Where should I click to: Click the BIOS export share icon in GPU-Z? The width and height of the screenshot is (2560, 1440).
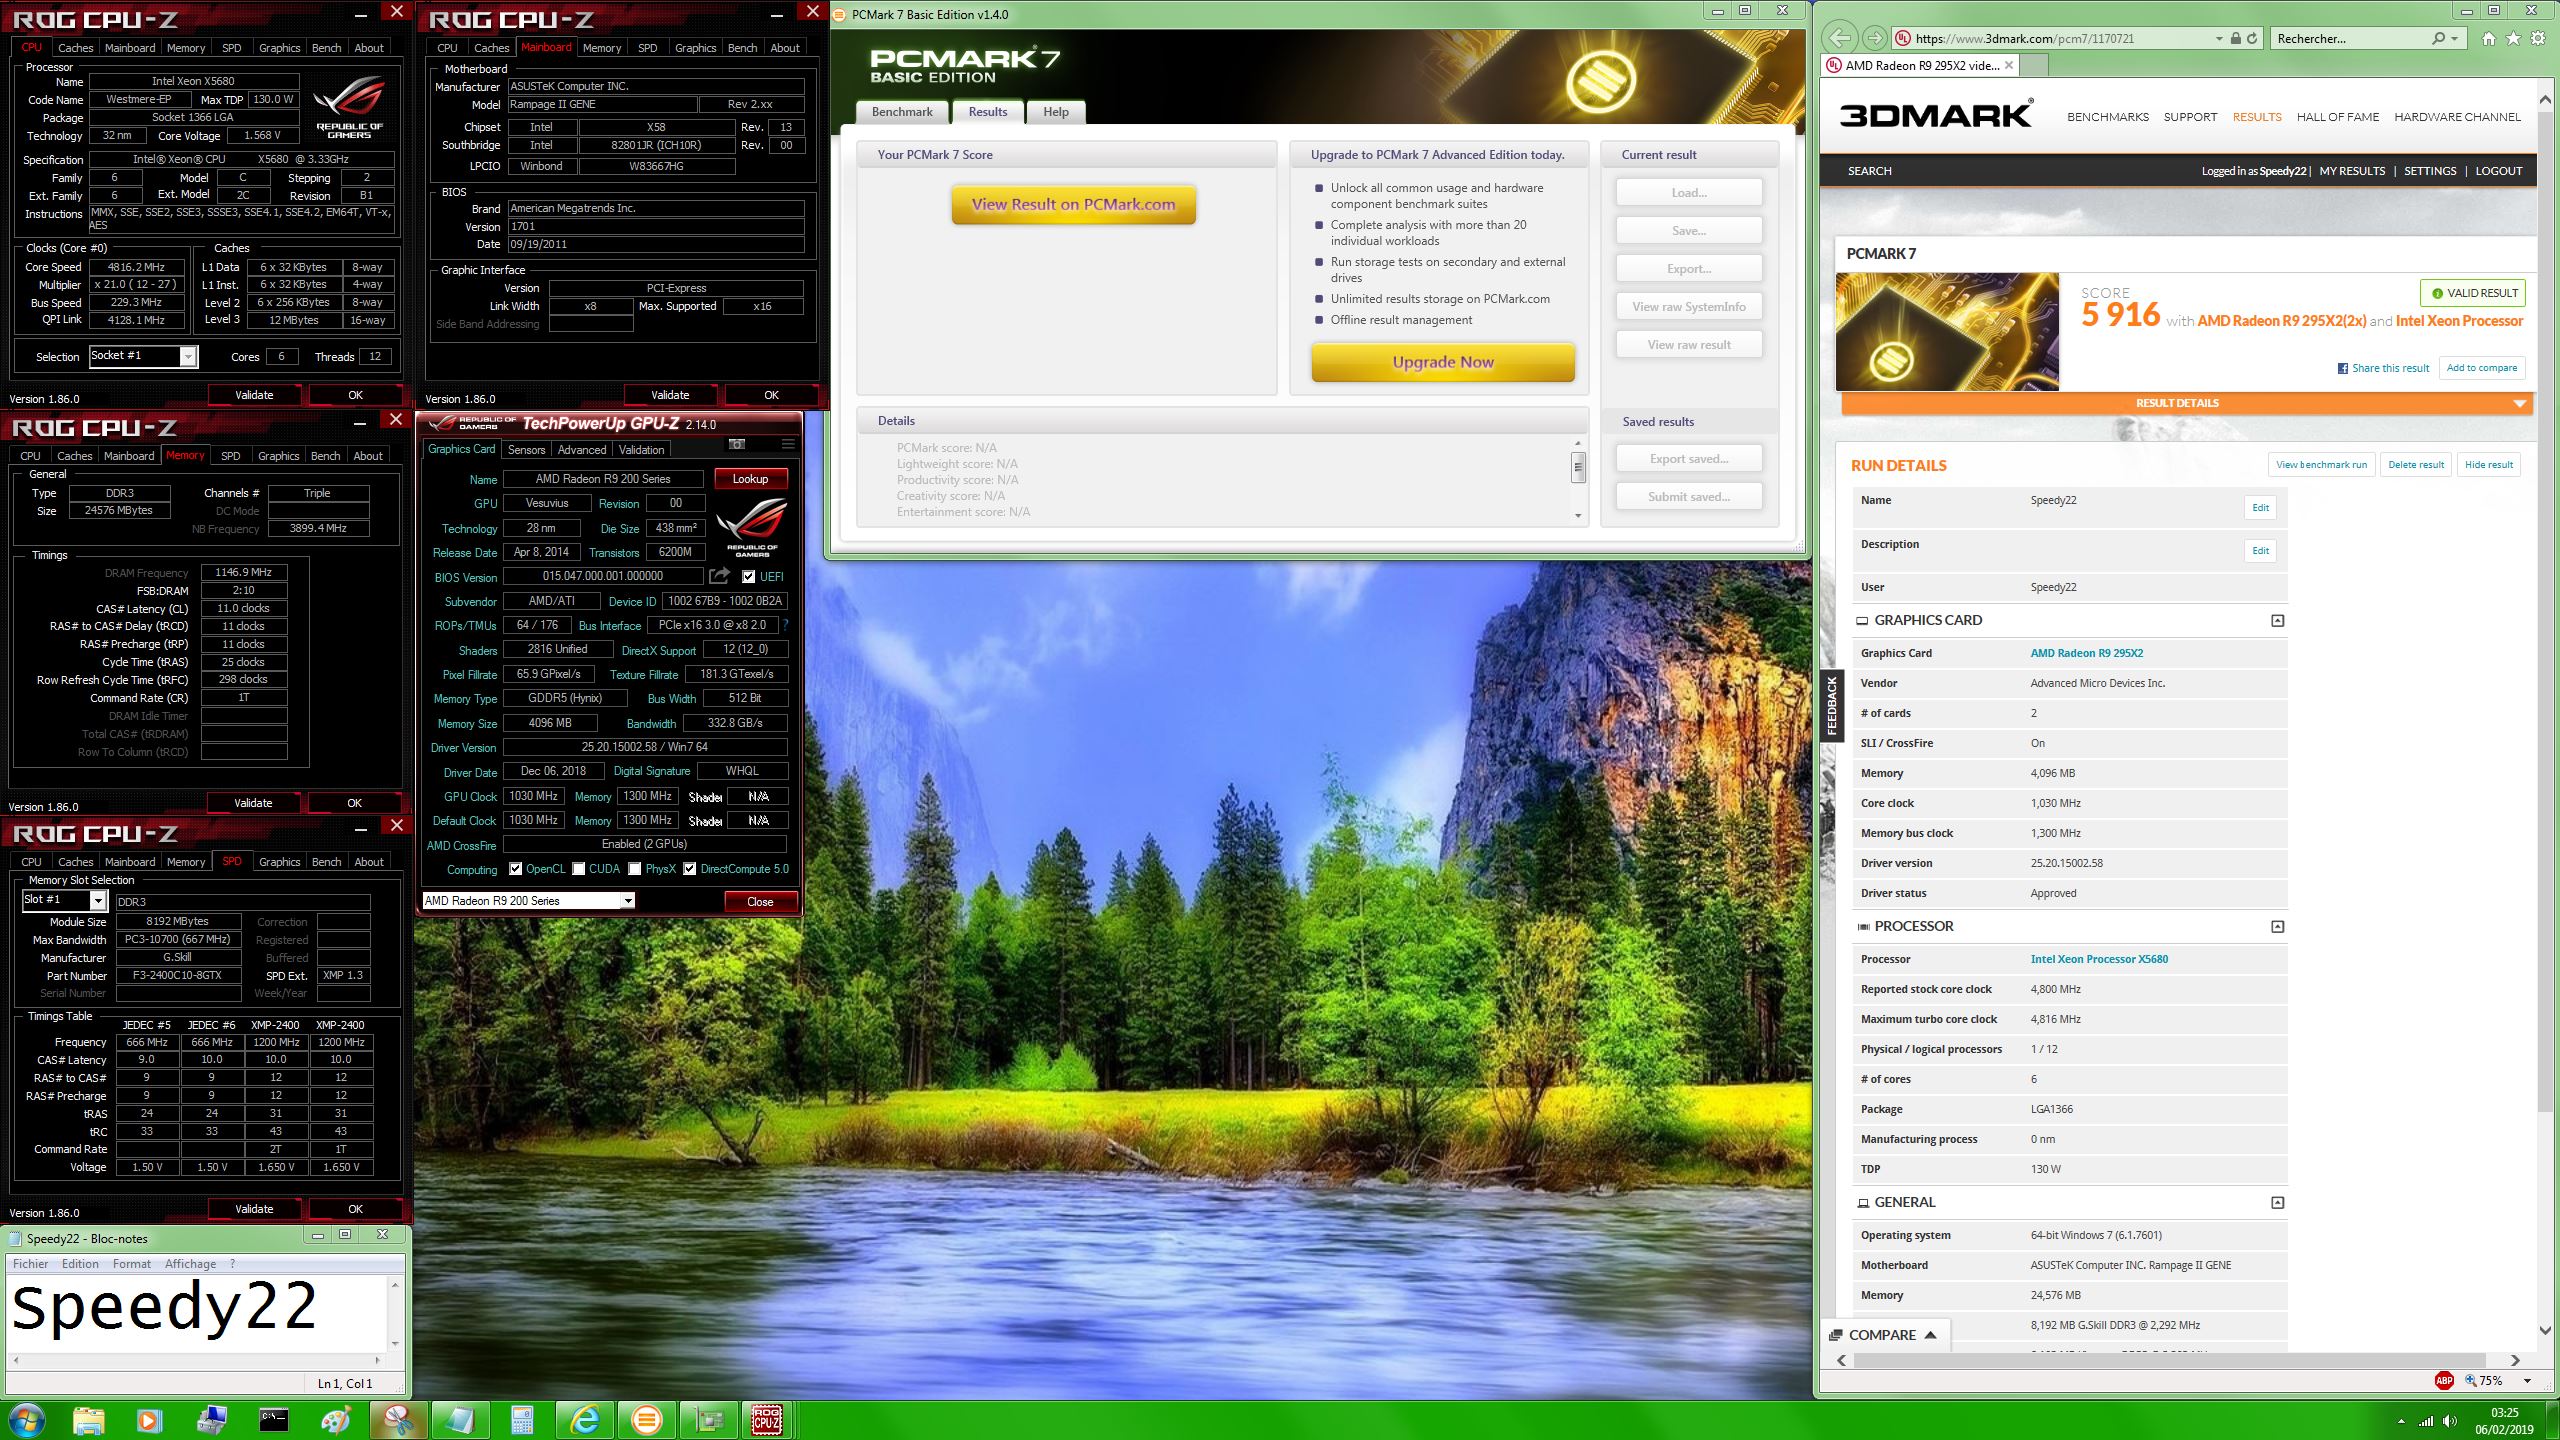point(719,576)
